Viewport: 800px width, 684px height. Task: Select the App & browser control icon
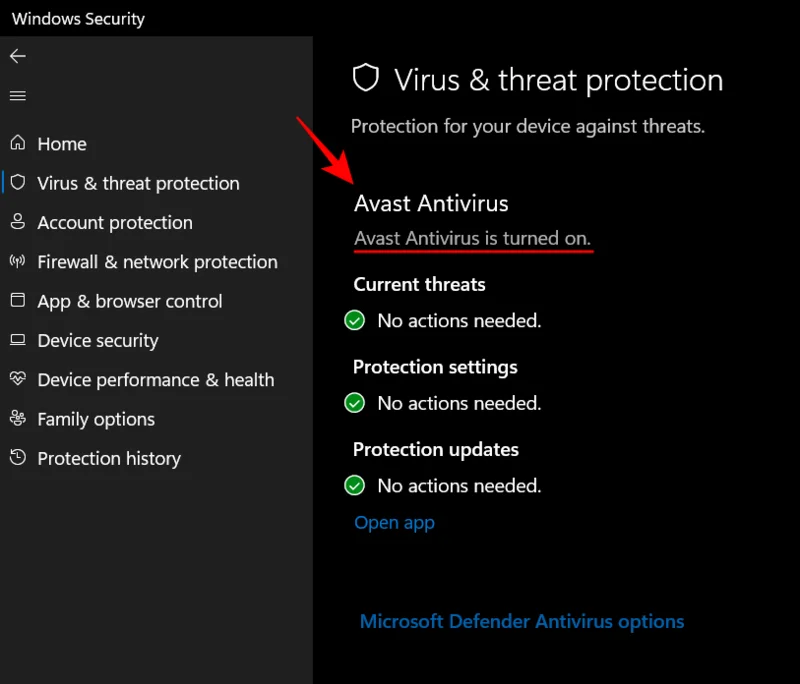[16, 301]
